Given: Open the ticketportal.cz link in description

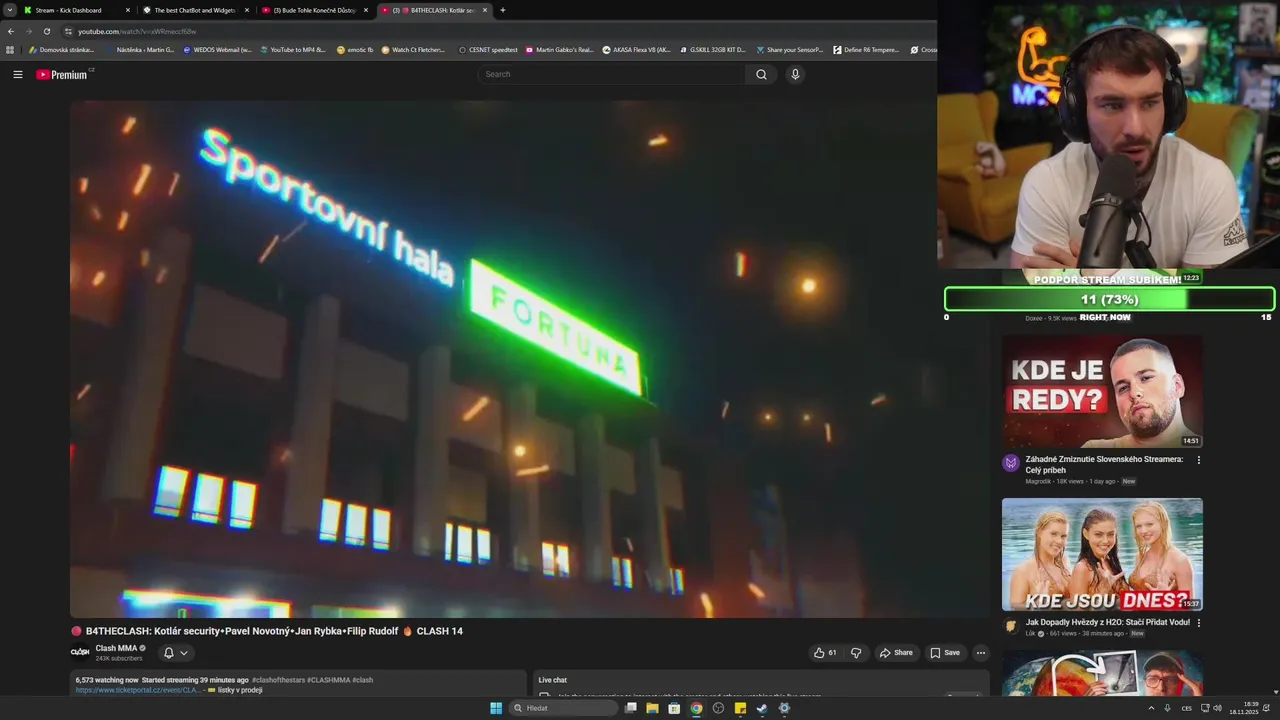Looking at the screenshot, I should [139, 690].
